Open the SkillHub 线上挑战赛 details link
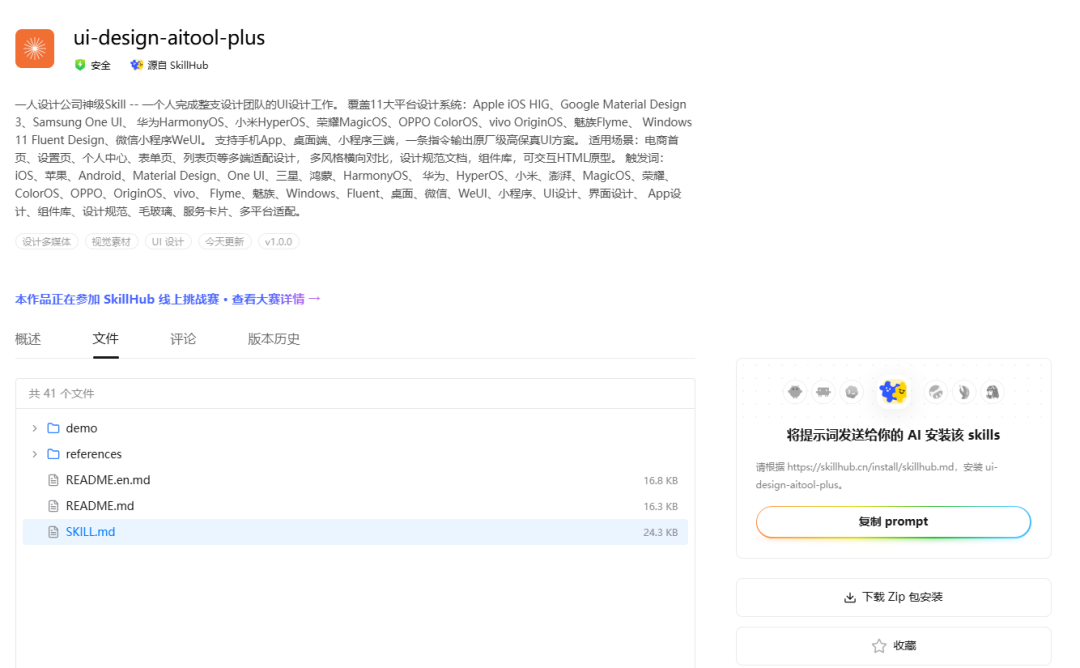Image resolution: width=1080 pixels, height=668 pixels. click(x=168, y=299)
